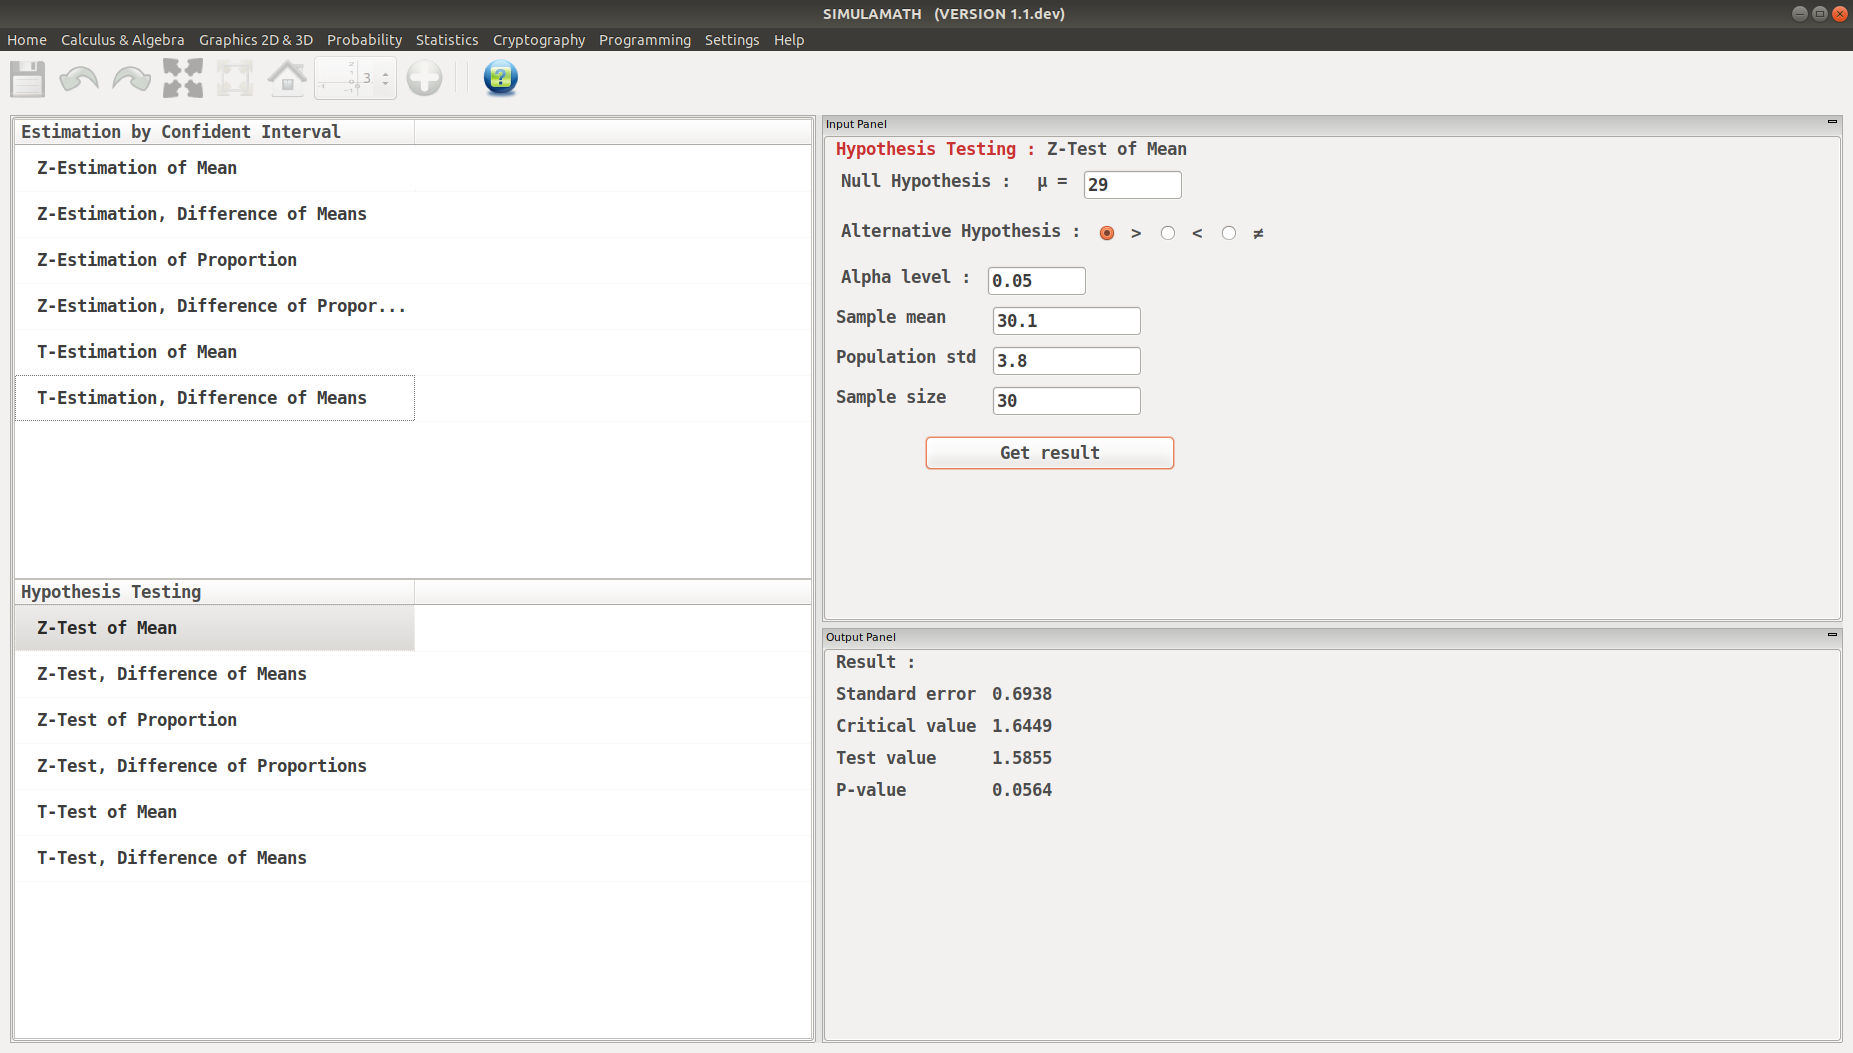The height and width of the screenshot is (1053, 1853).
Task: Collapse the Output Panel with its minimize icon
Action: point(1832,635)
